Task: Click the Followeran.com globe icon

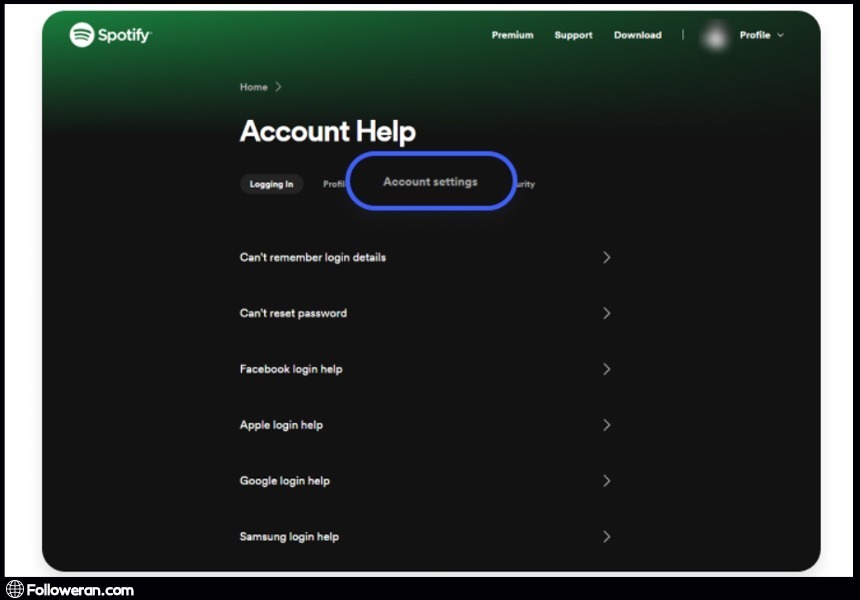Action: click(15, 589)
